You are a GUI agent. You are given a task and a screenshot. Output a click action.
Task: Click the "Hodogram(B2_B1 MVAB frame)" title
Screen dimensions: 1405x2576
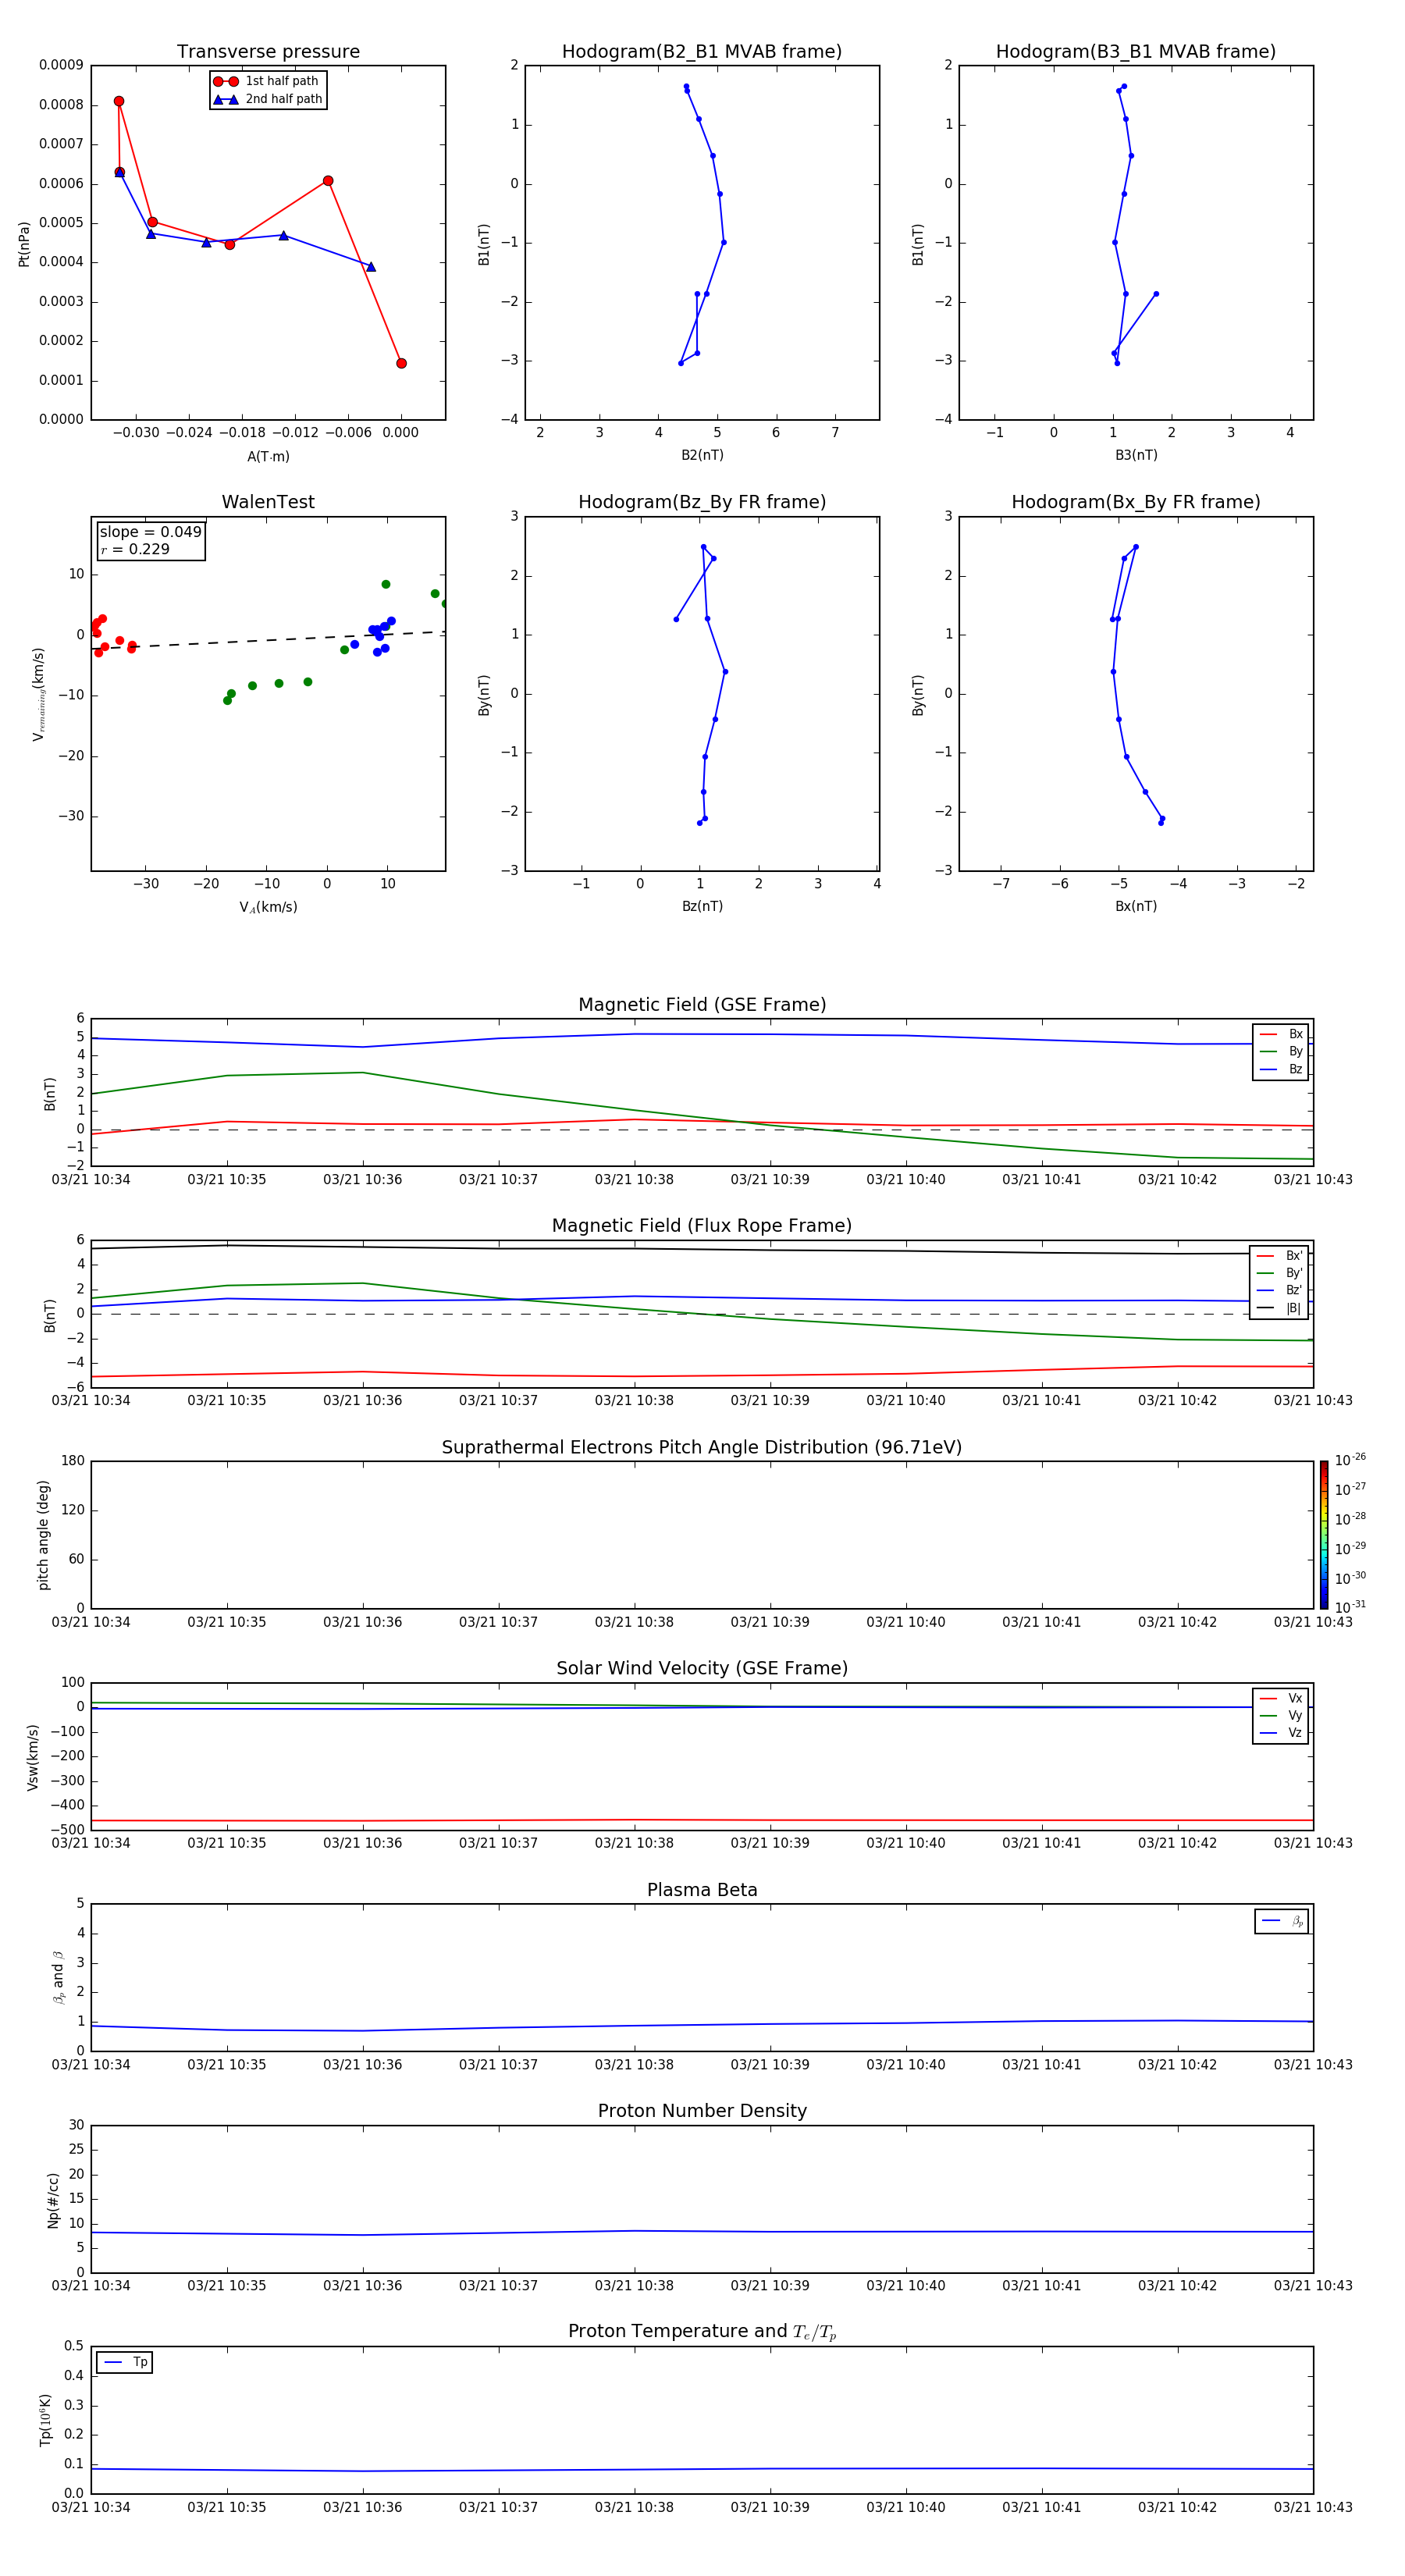702,52
